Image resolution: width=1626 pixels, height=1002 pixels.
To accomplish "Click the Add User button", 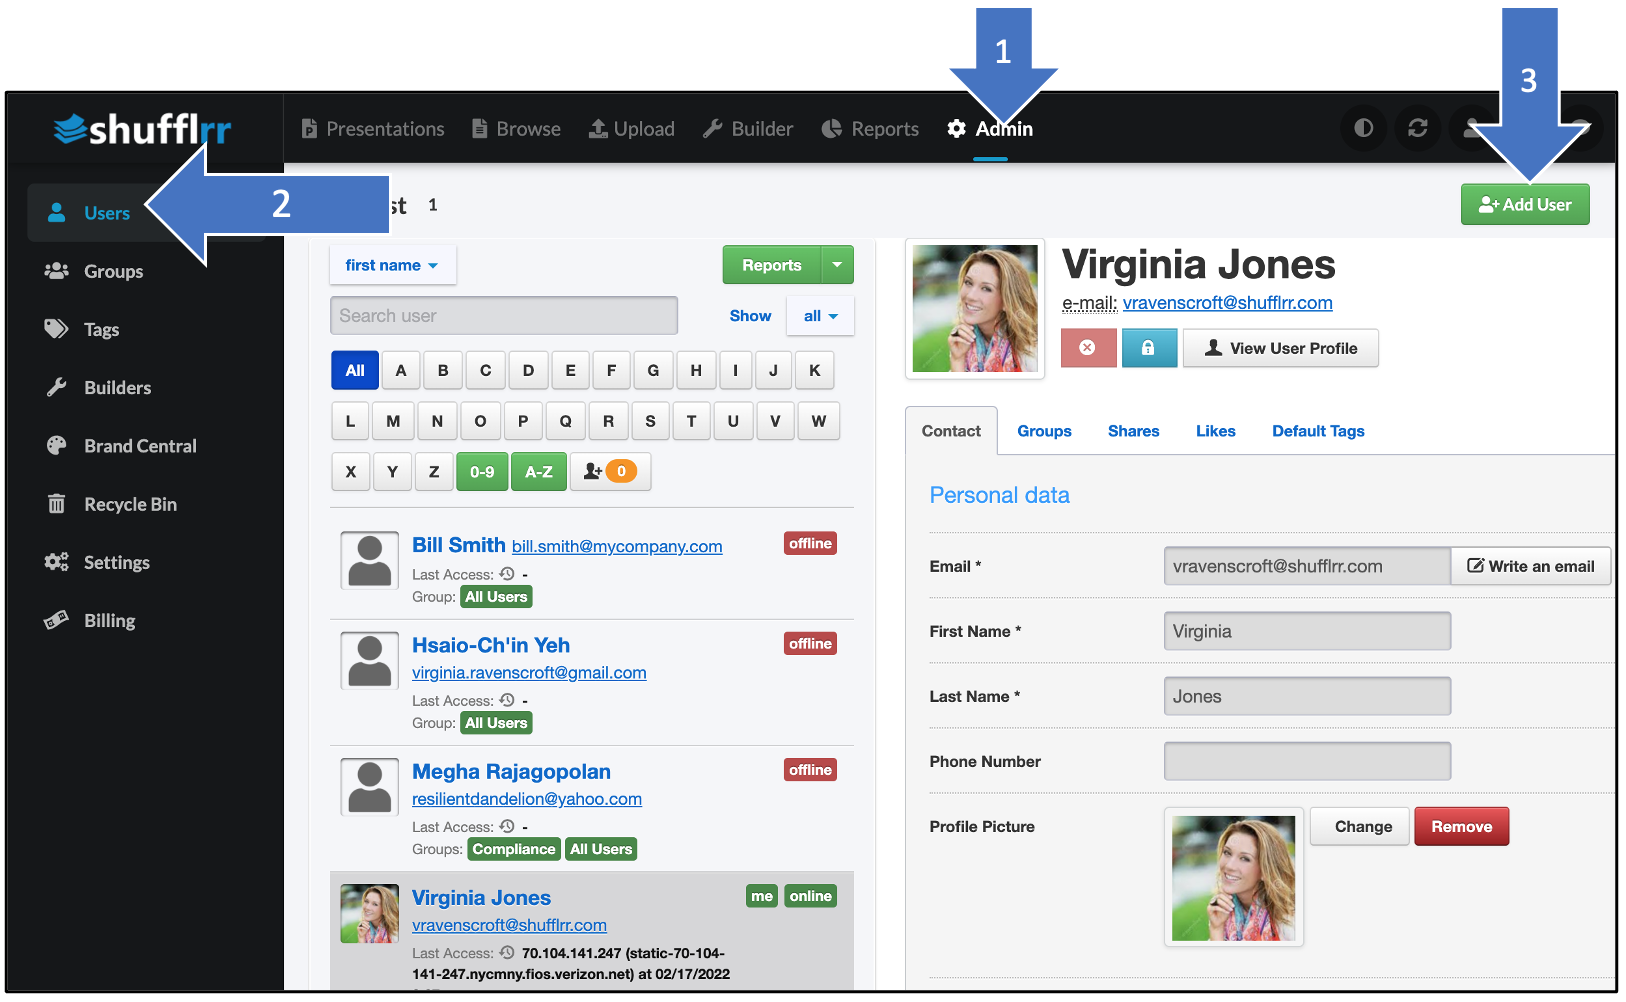I will pos(1525,204).
